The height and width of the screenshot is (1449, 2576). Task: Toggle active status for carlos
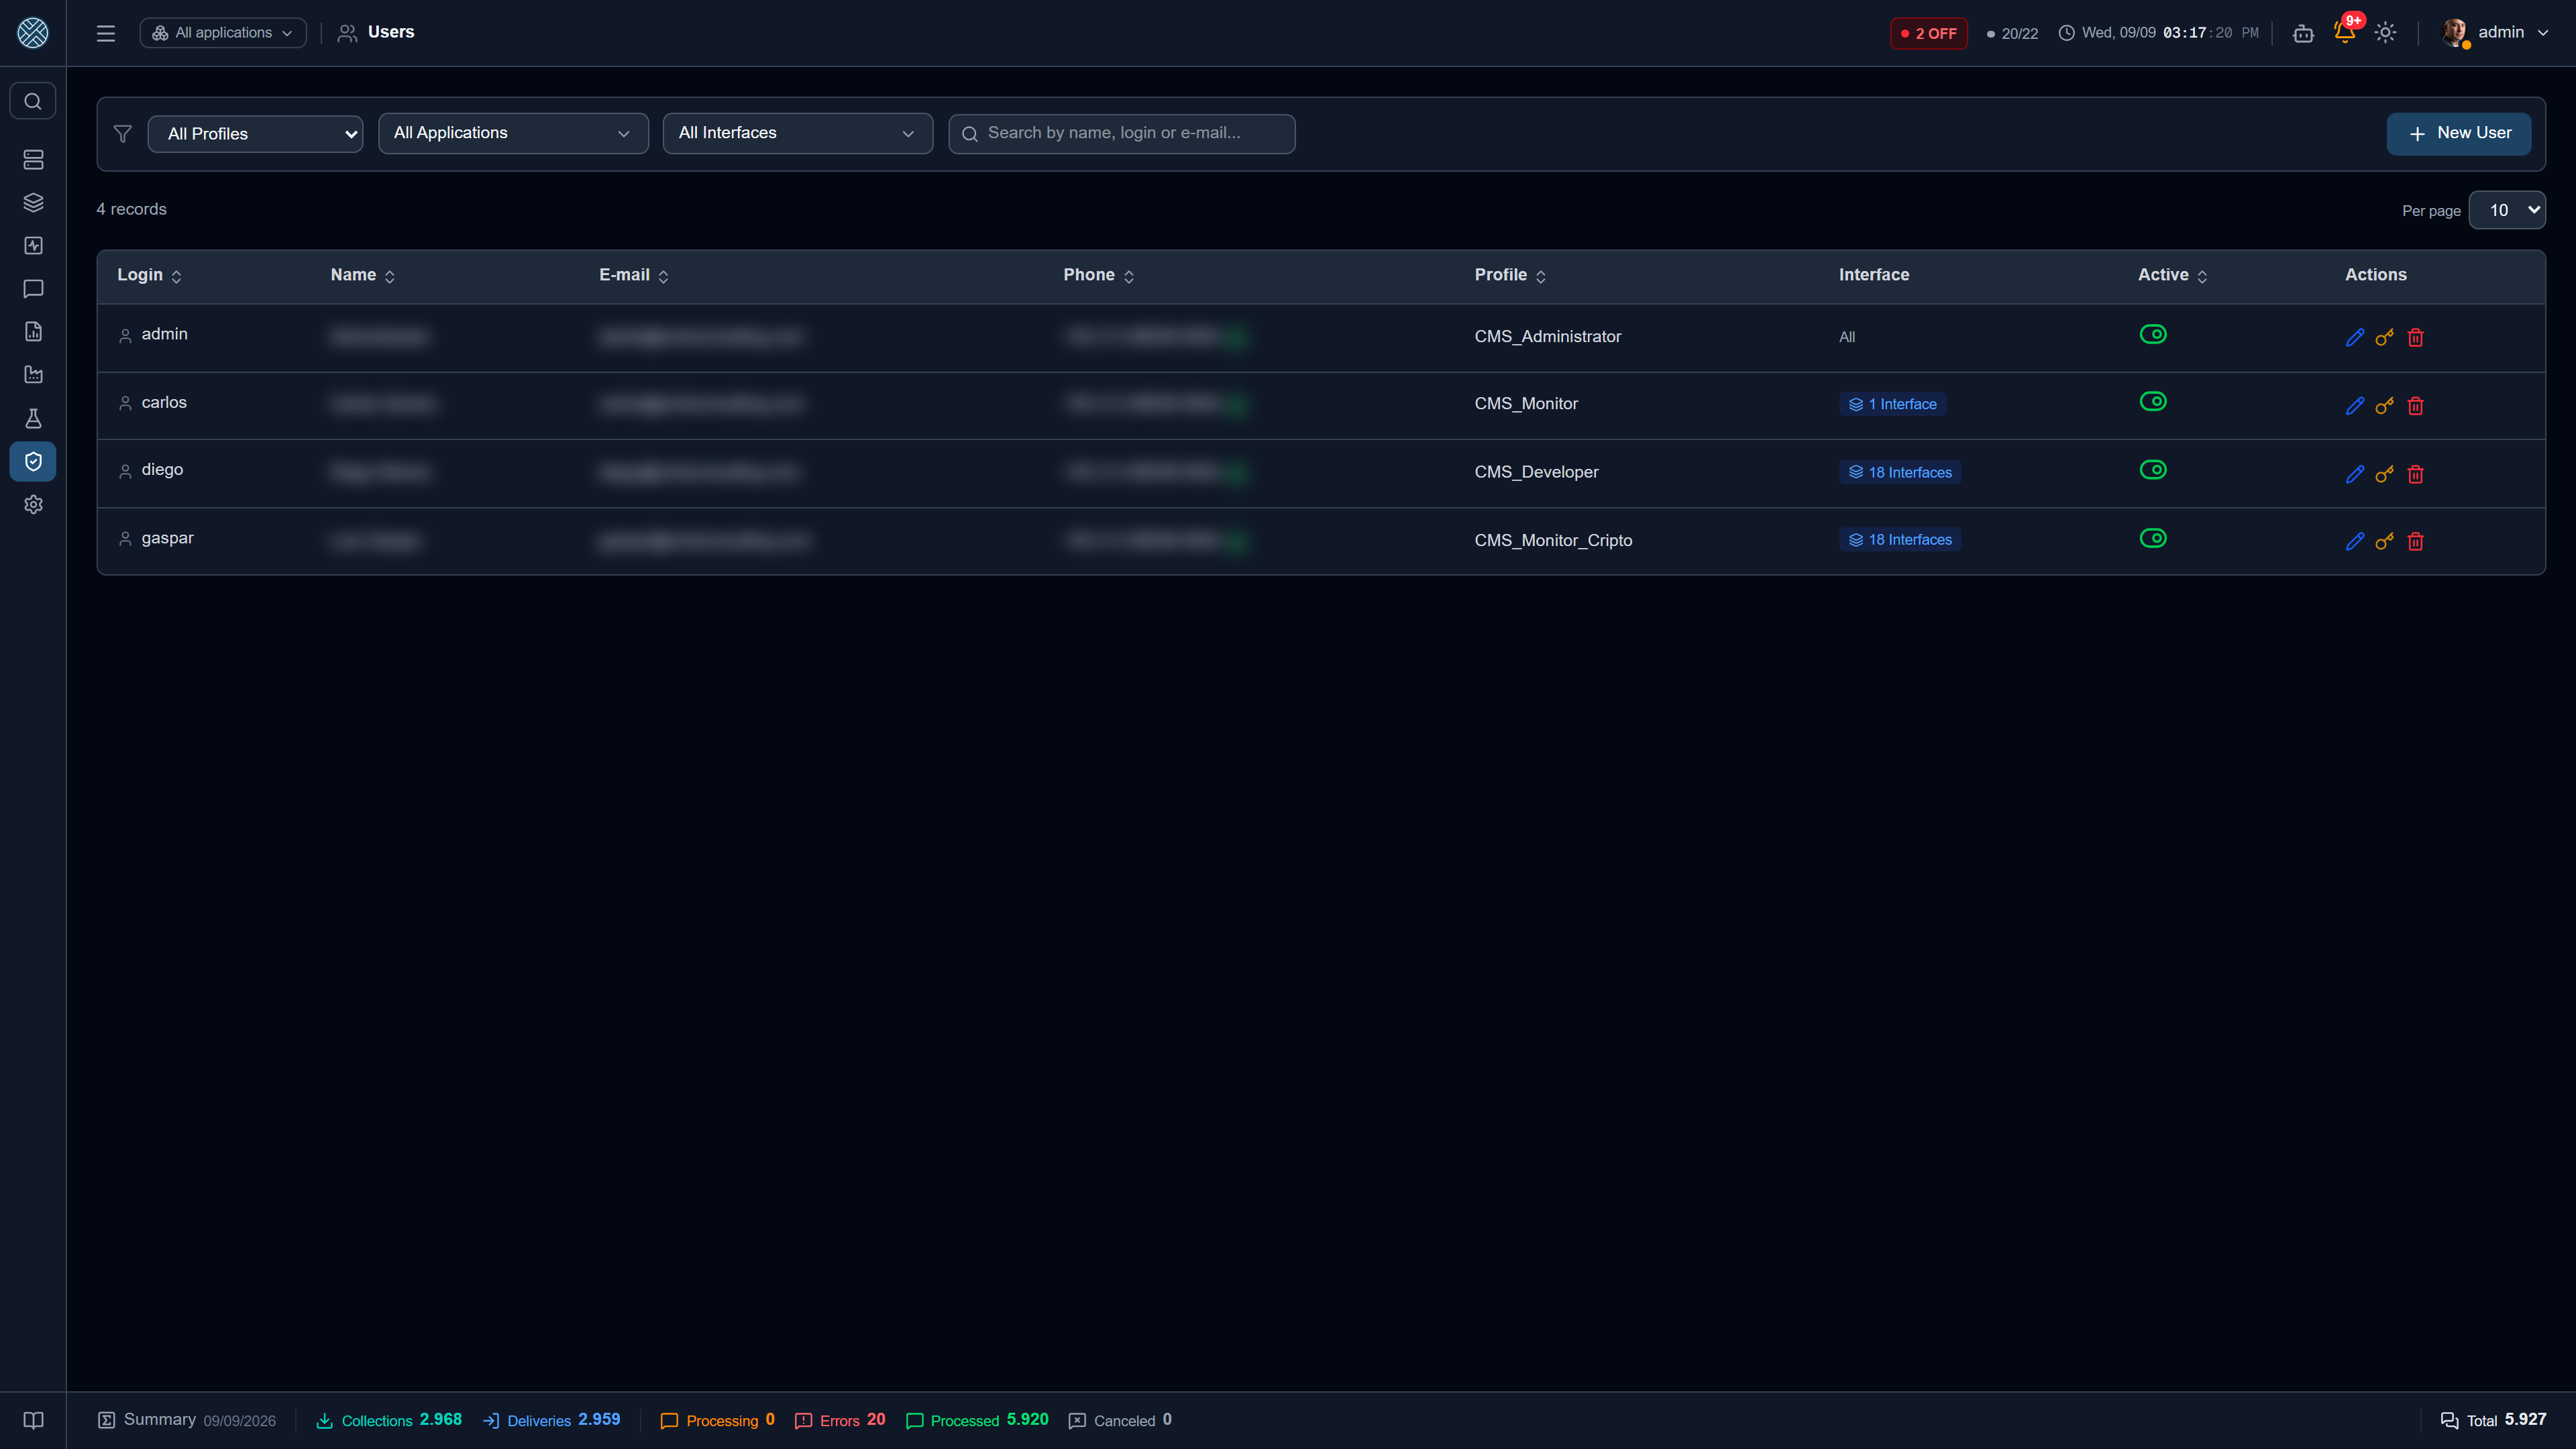click(2153, 401)
